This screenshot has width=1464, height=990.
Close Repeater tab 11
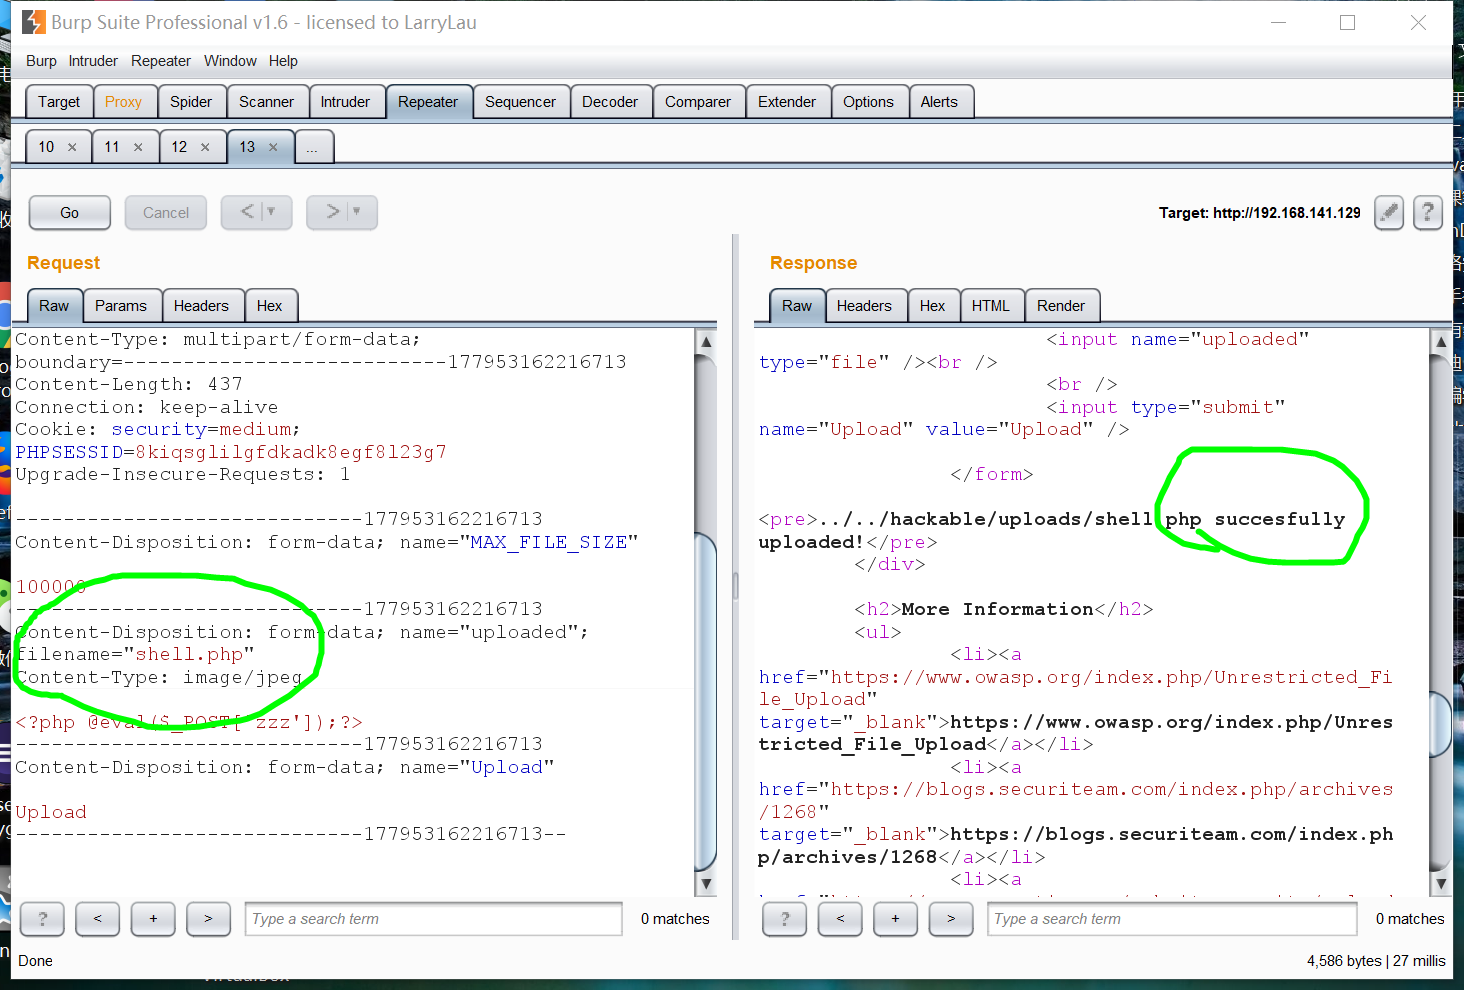click(138, 147)
